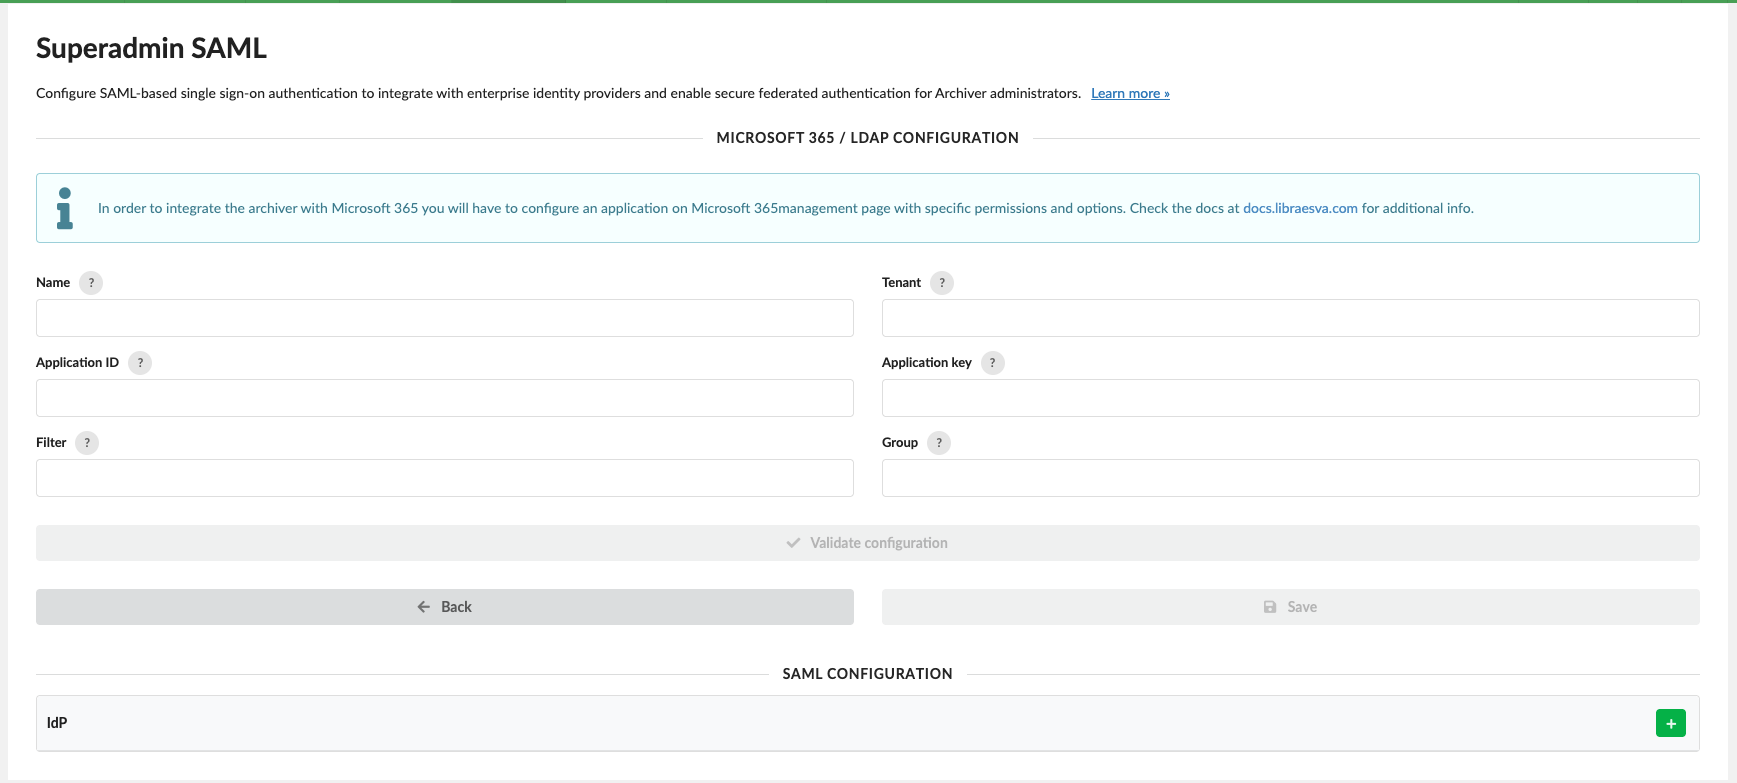Open the Learn more link
Screen dimensions: 1737x783
click(1130, 93)
